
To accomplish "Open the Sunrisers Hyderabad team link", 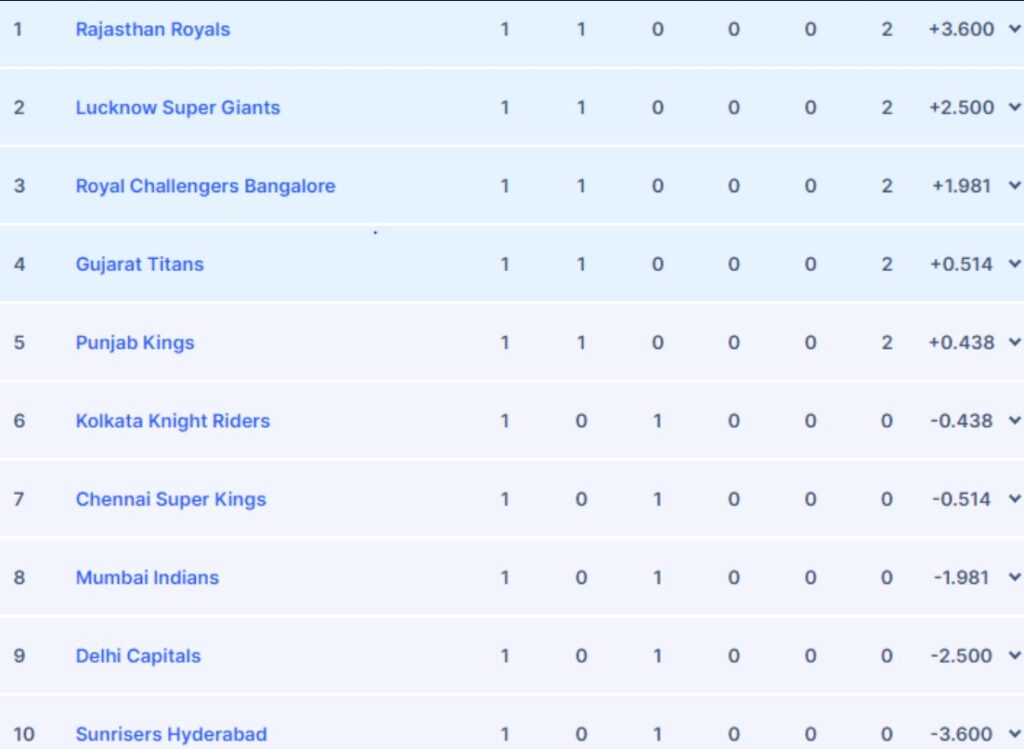I will point(171,734).
